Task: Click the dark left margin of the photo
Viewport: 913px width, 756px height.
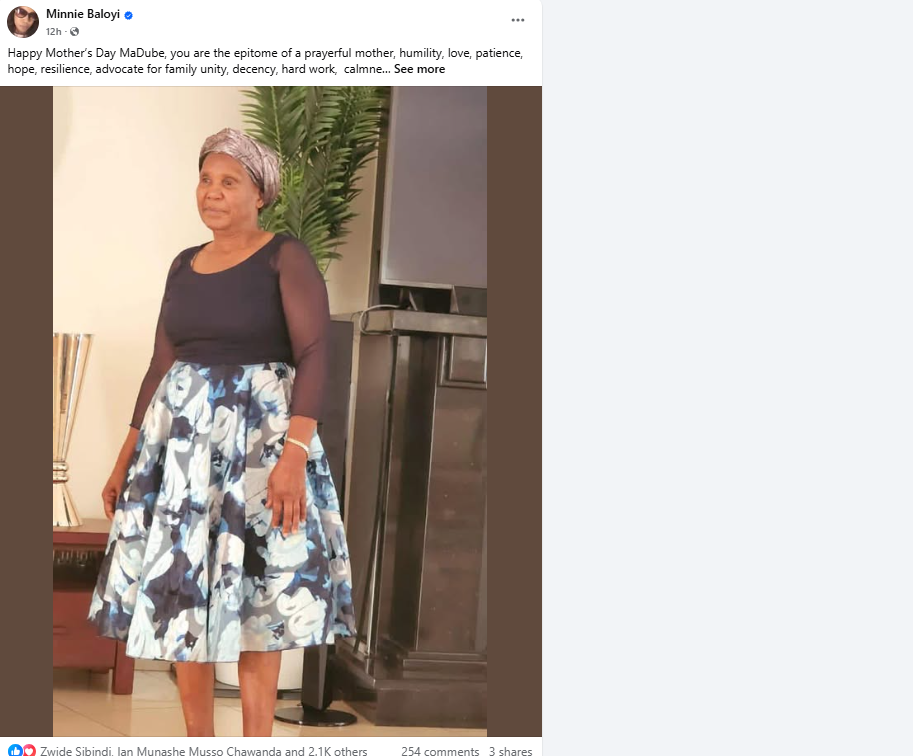Action: pyautogui.click(x=26, y=411)
